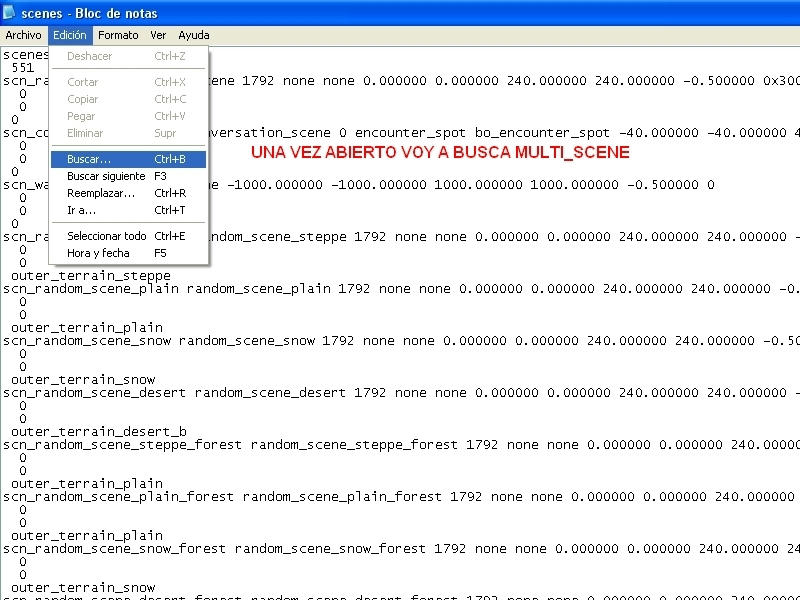
Task: Click the scn_random_scene_snow text line
Action: 160,340
